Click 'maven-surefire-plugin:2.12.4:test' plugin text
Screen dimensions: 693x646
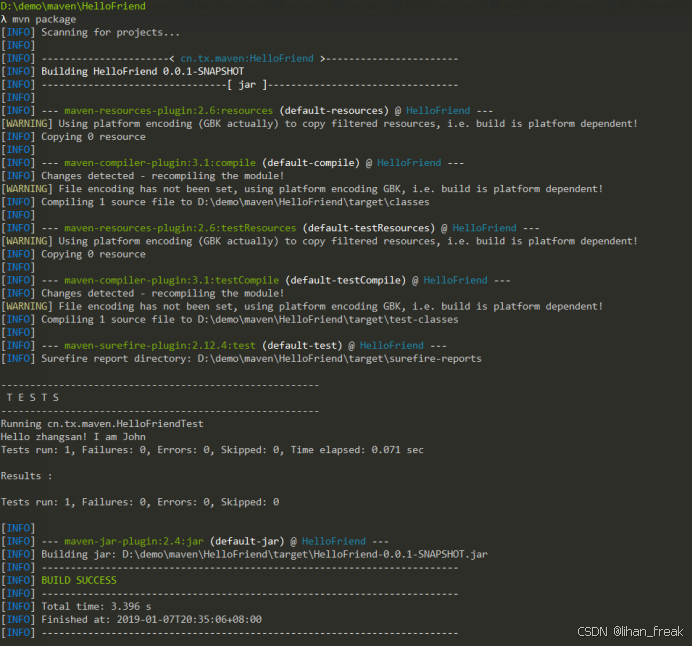(160, 346)
